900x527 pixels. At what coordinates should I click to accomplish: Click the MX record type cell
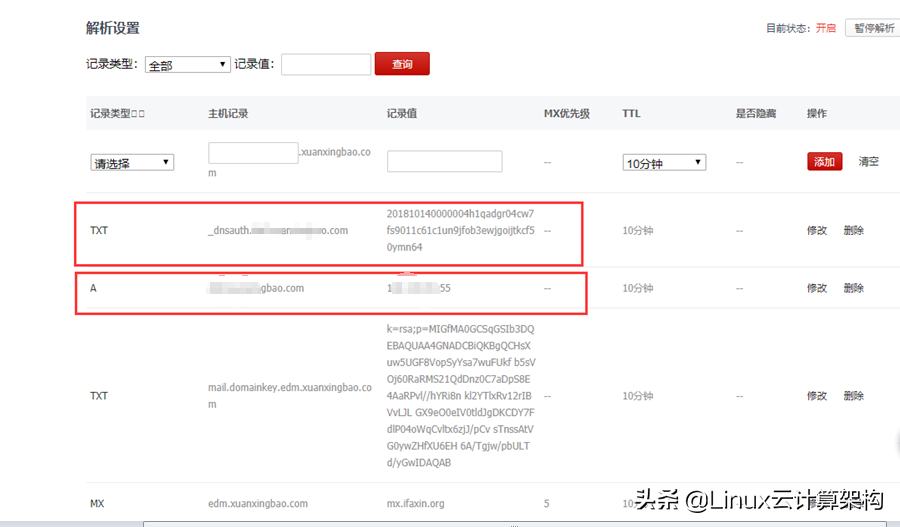[97, 503]
